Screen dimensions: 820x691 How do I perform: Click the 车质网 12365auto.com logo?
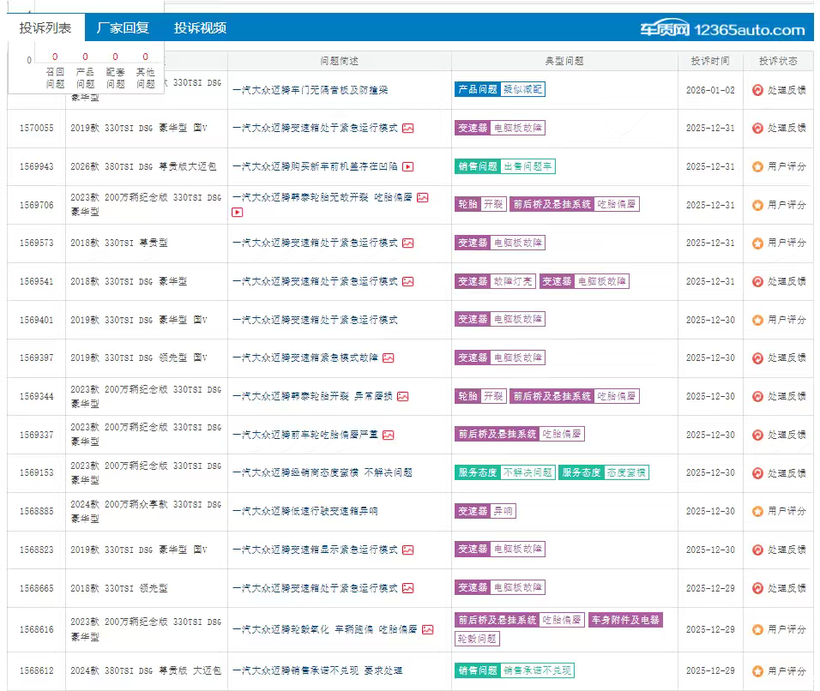point(722,29)
